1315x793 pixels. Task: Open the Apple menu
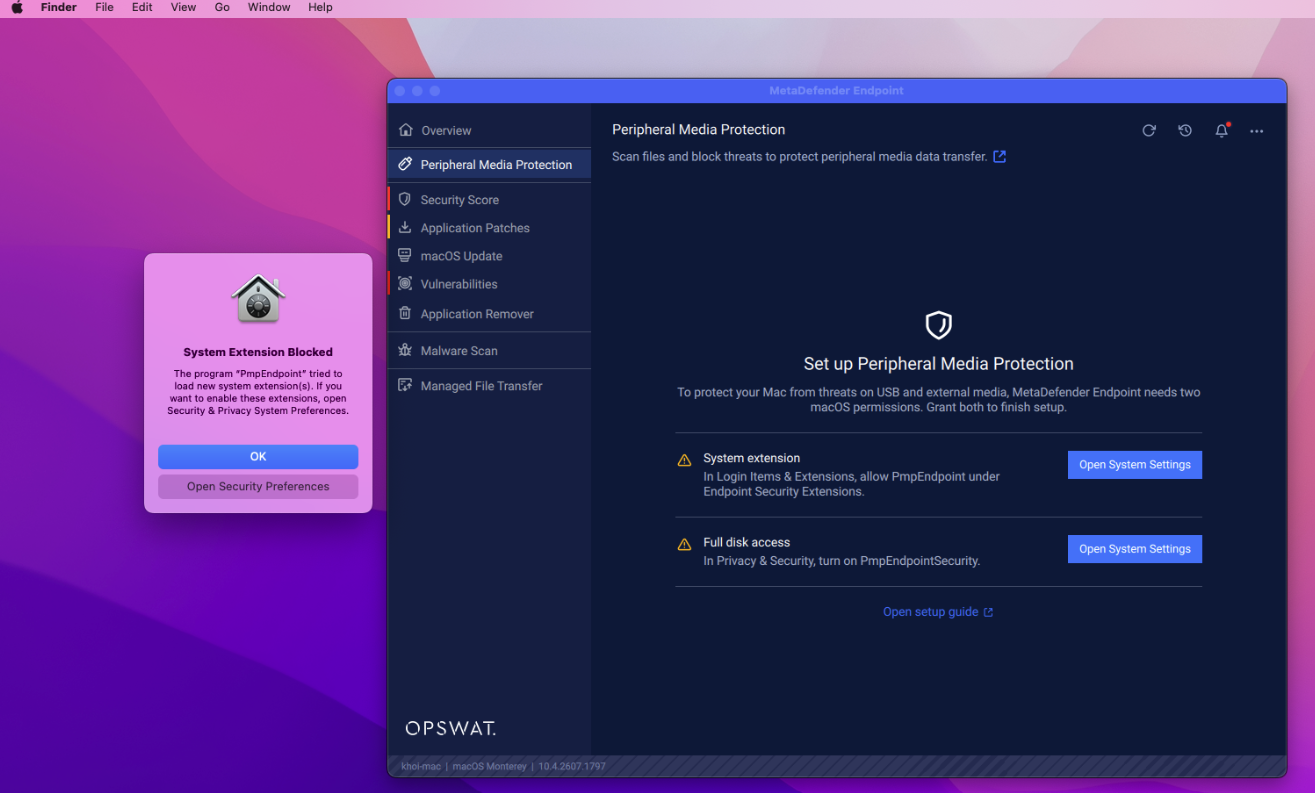[17, 7]
